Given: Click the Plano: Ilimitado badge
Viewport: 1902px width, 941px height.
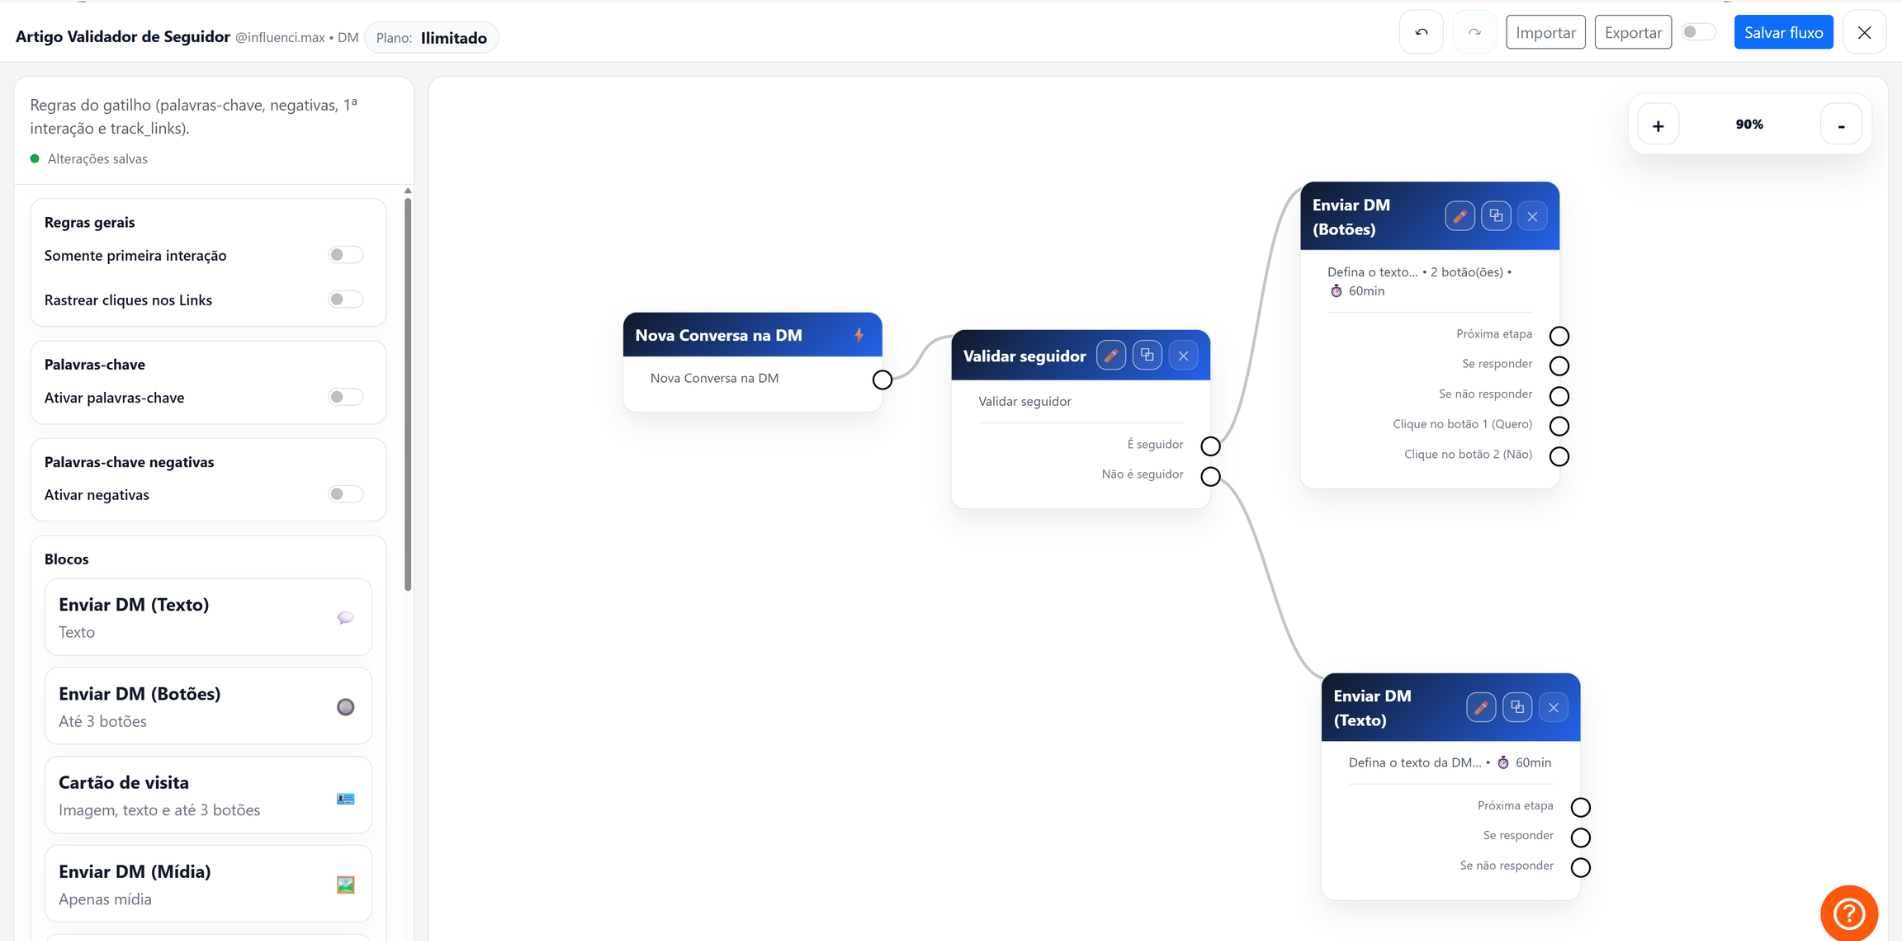Looking at the screenshot, I should click(x=432, y=37).
